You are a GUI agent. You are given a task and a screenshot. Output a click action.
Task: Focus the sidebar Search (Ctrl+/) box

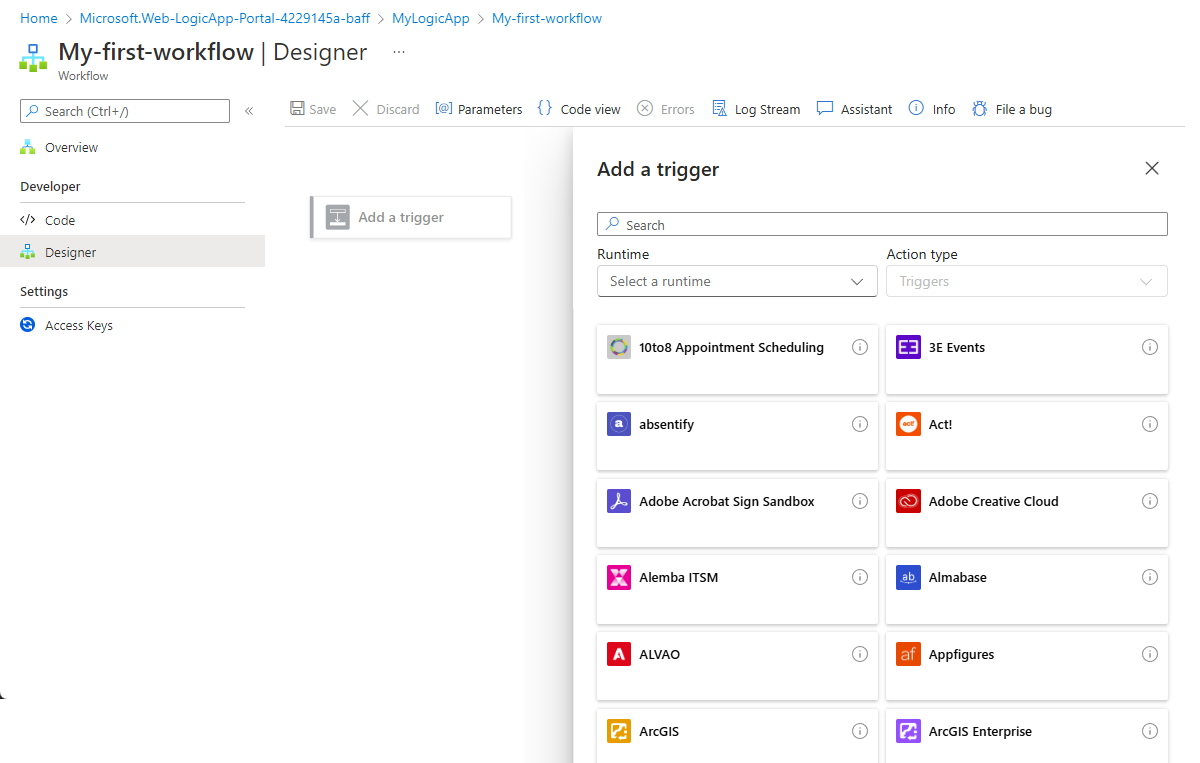pos(125,111)
